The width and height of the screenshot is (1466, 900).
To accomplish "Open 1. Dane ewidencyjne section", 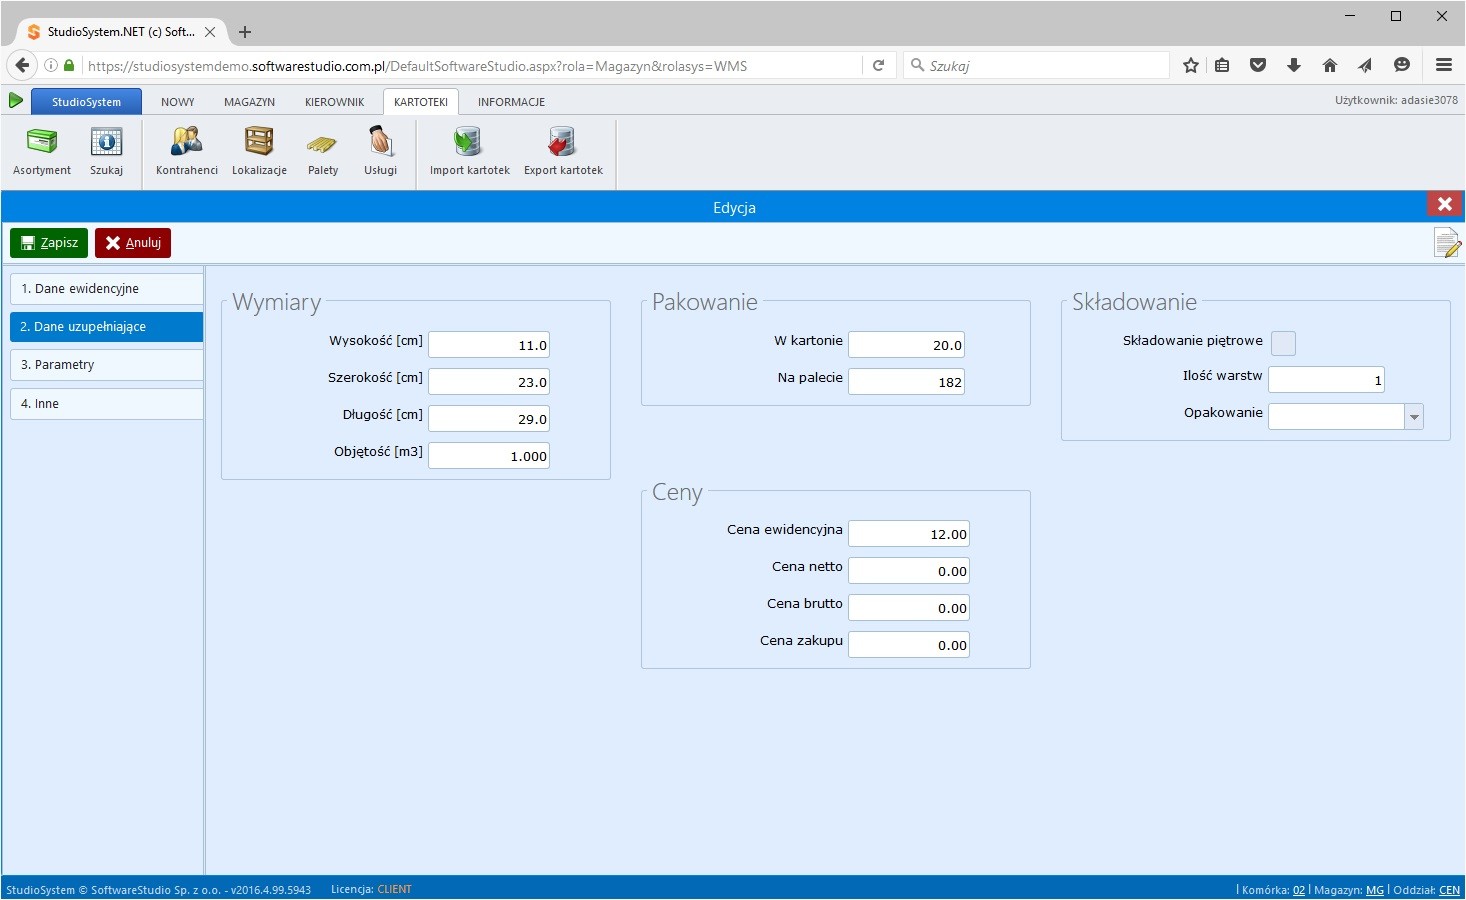I will pyautogui.click(x=106, y=289).
